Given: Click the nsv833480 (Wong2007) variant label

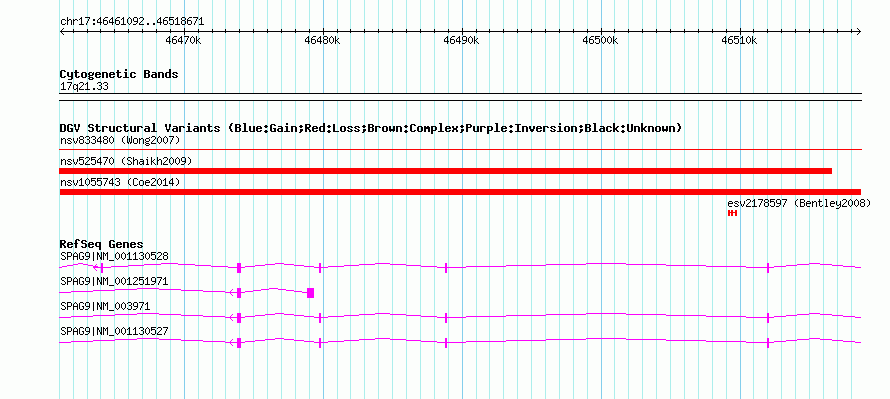Looking at the screenshot, I should pyautogui.click(x=120, y=140).
